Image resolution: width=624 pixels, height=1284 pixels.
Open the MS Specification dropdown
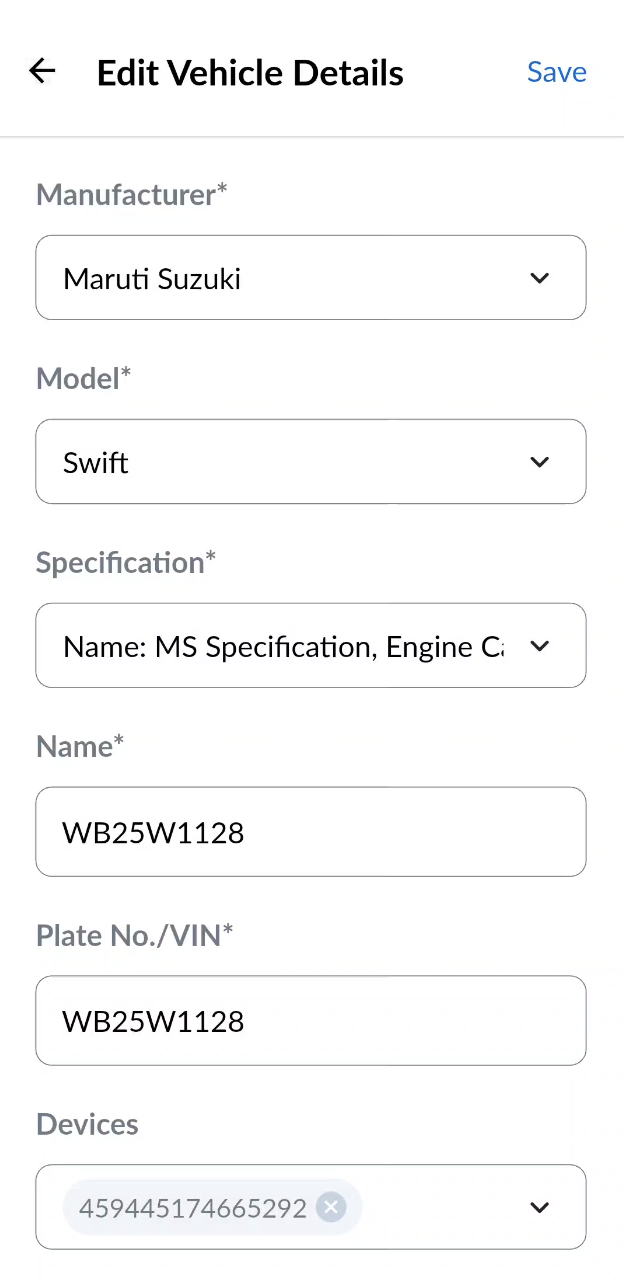point(280,646)
